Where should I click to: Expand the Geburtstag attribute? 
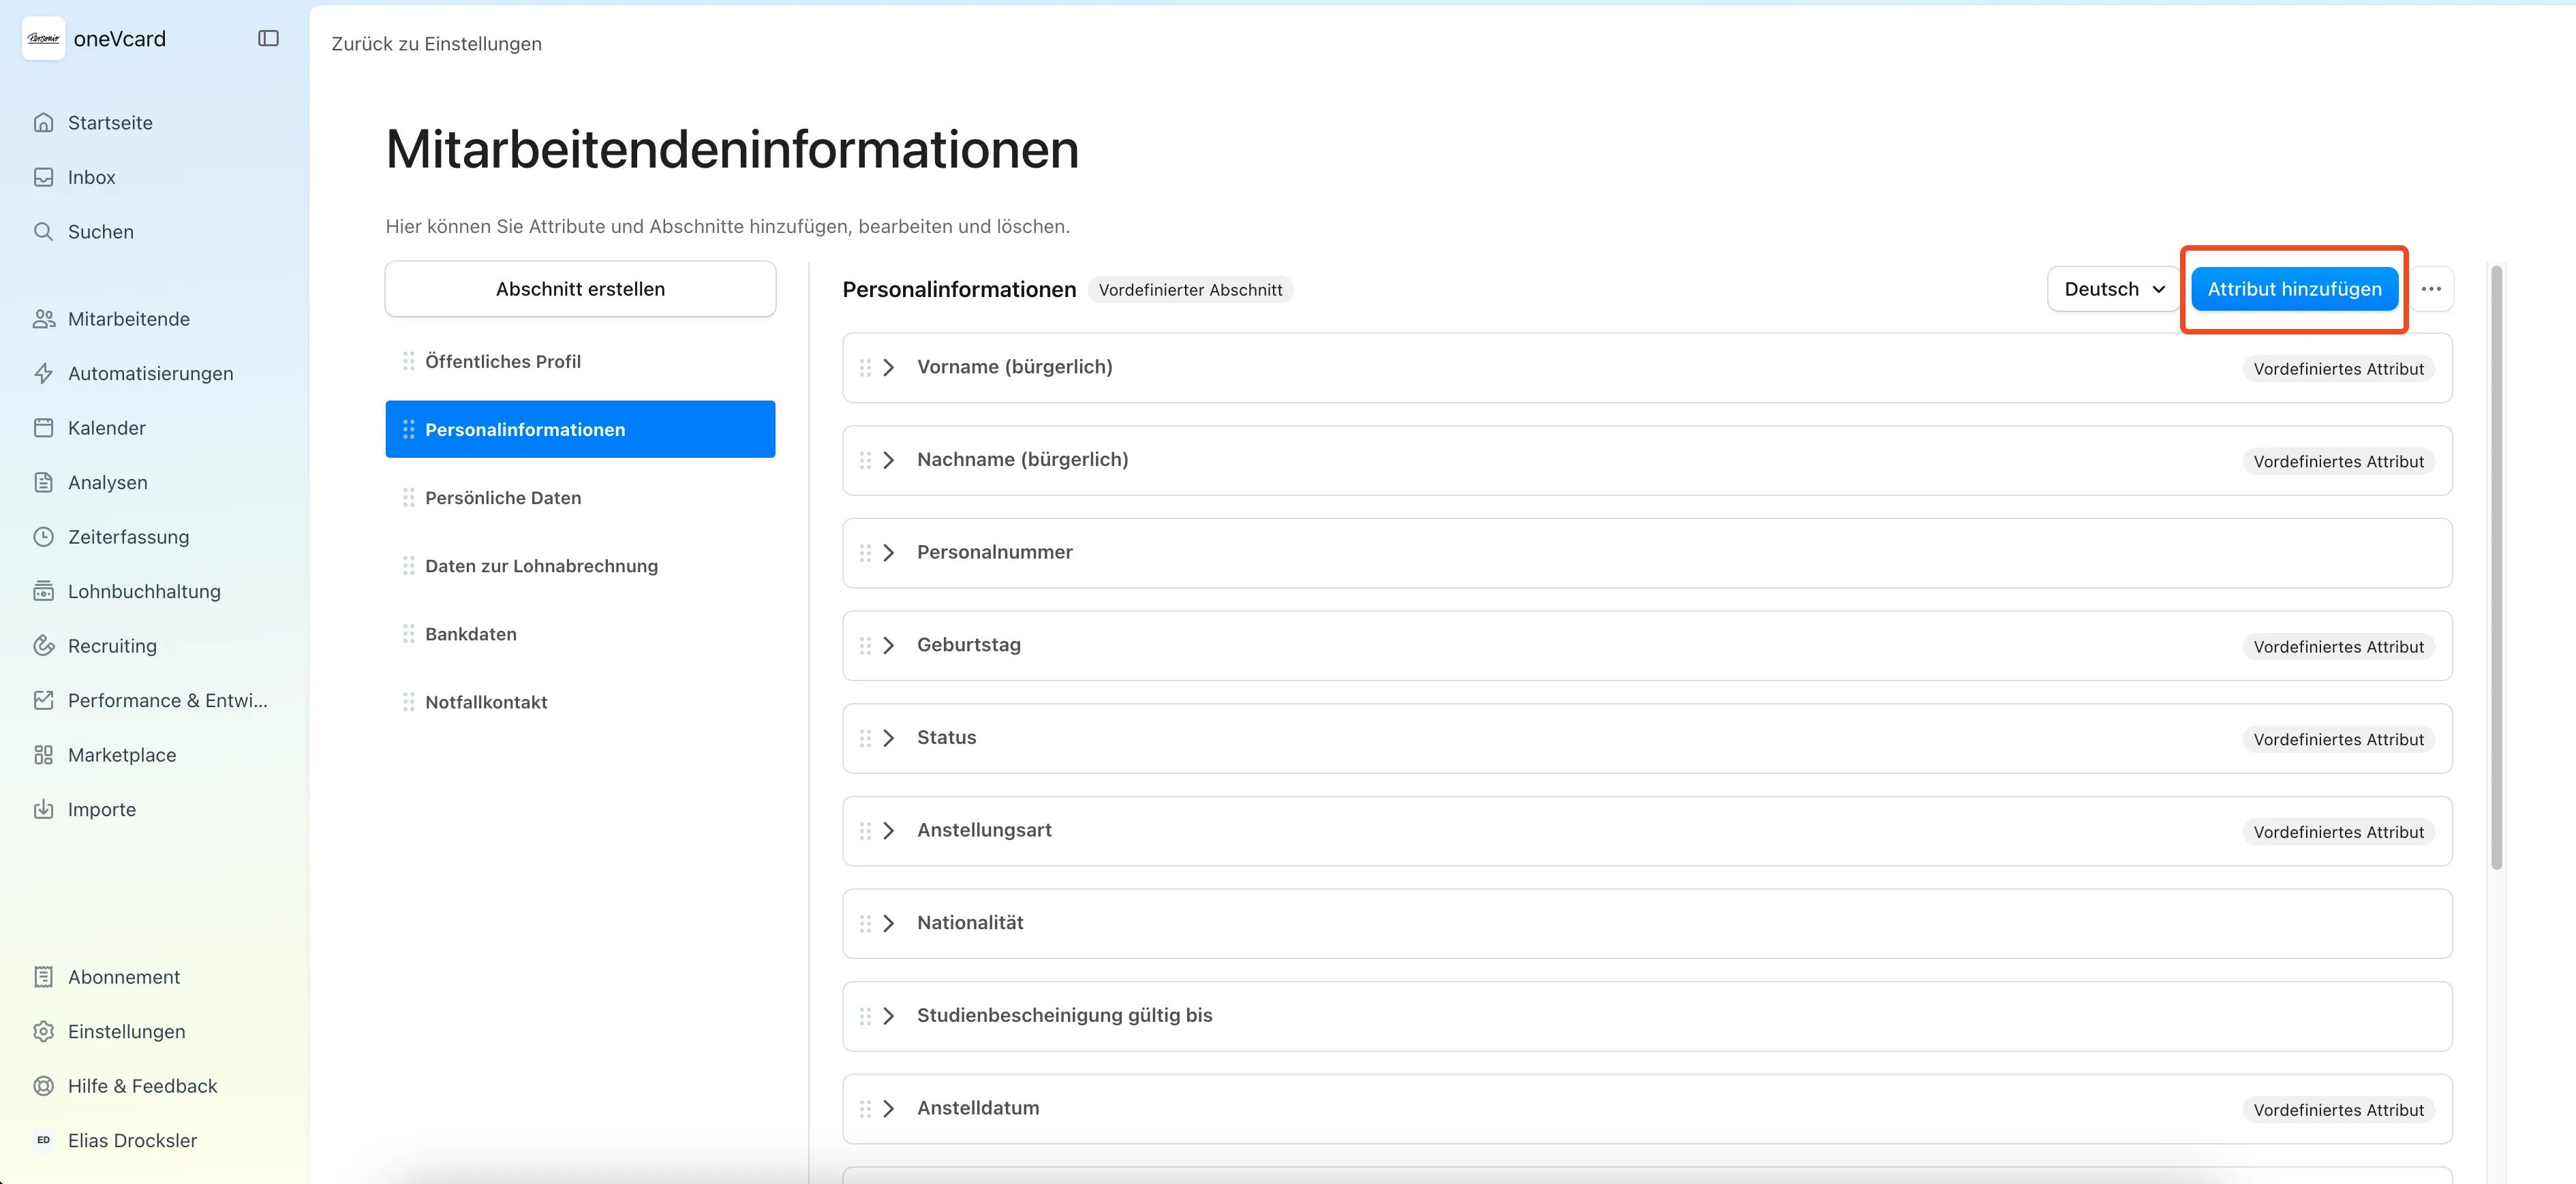(x=888, y=646)
